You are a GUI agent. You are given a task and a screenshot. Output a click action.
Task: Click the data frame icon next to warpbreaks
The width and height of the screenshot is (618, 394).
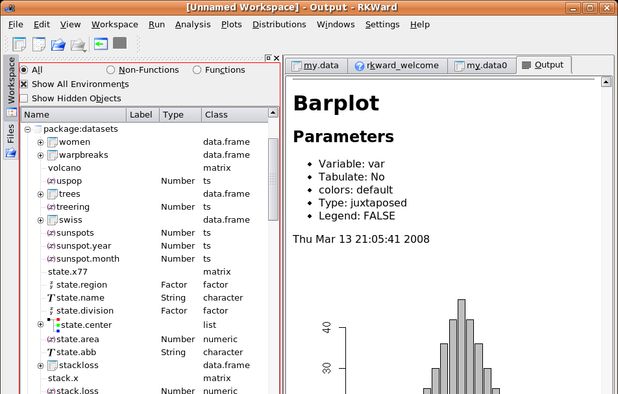tap(52, 155)
